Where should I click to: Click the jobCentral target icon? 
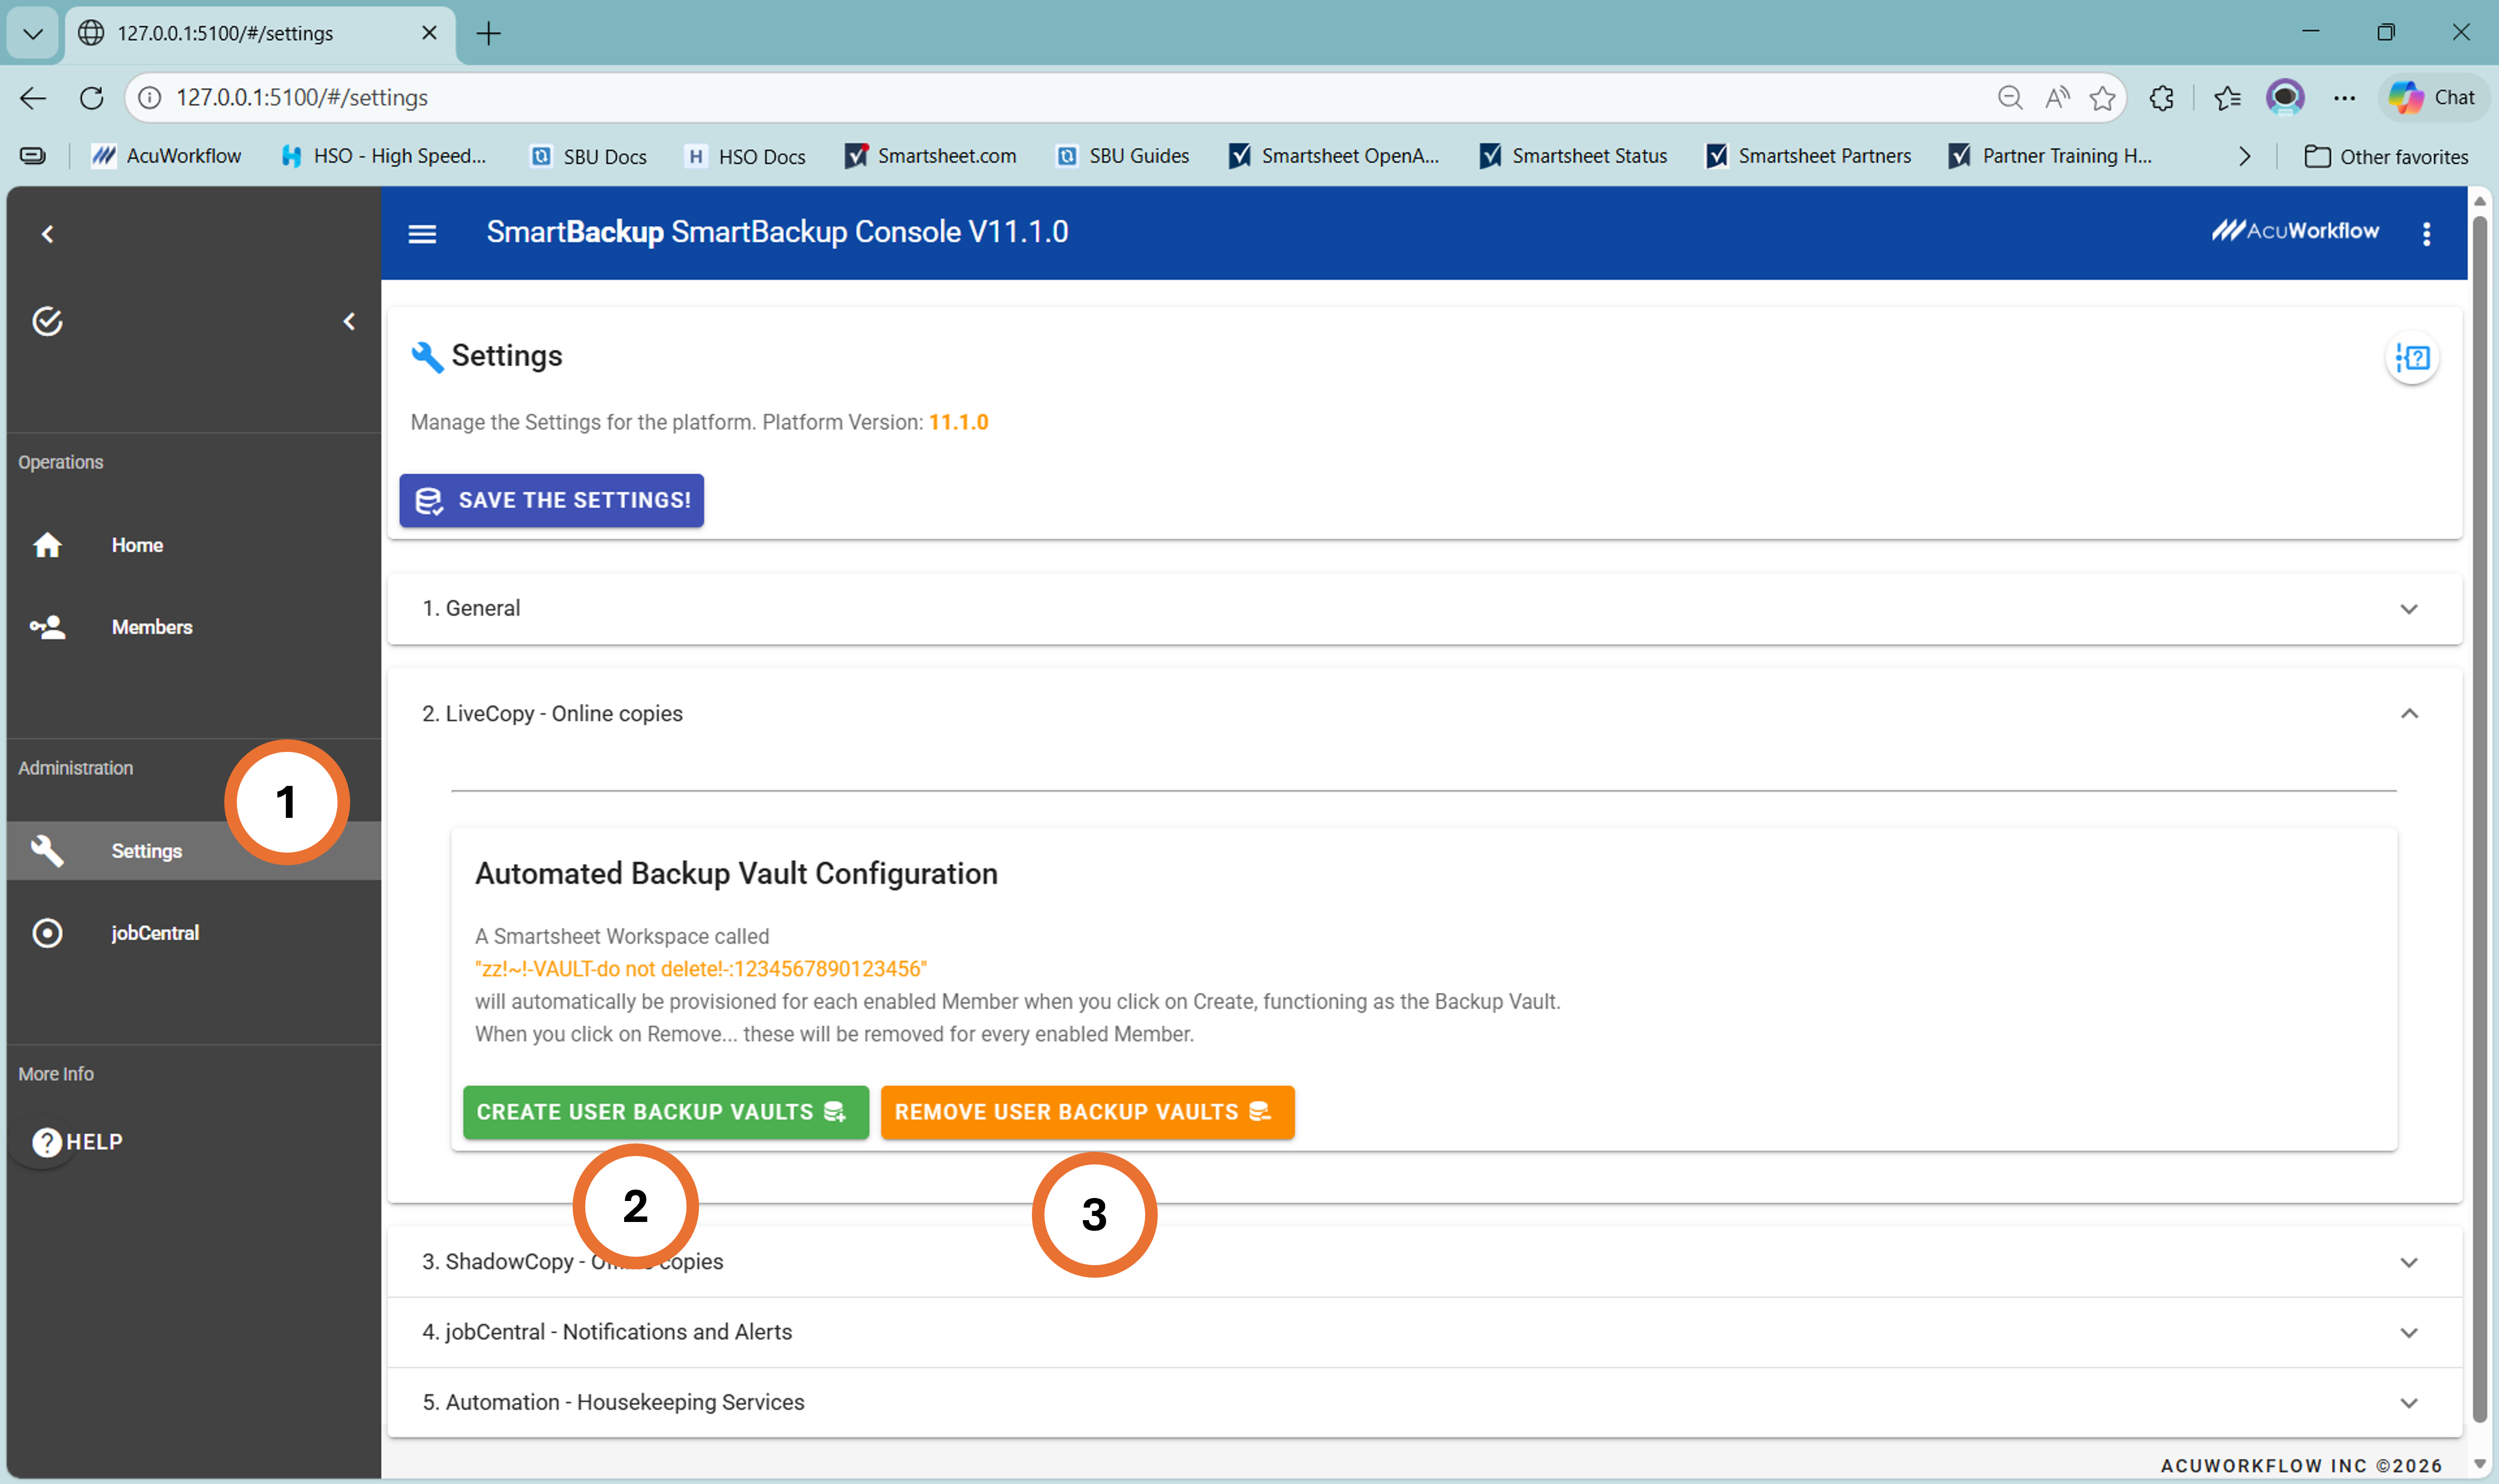47,933
